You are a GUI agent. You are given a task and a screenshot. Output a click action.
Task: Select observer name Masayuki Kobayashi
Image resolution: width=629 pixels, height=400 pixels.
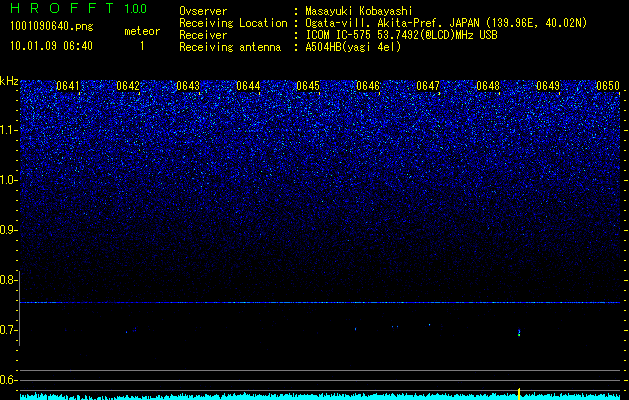point(359,11)
